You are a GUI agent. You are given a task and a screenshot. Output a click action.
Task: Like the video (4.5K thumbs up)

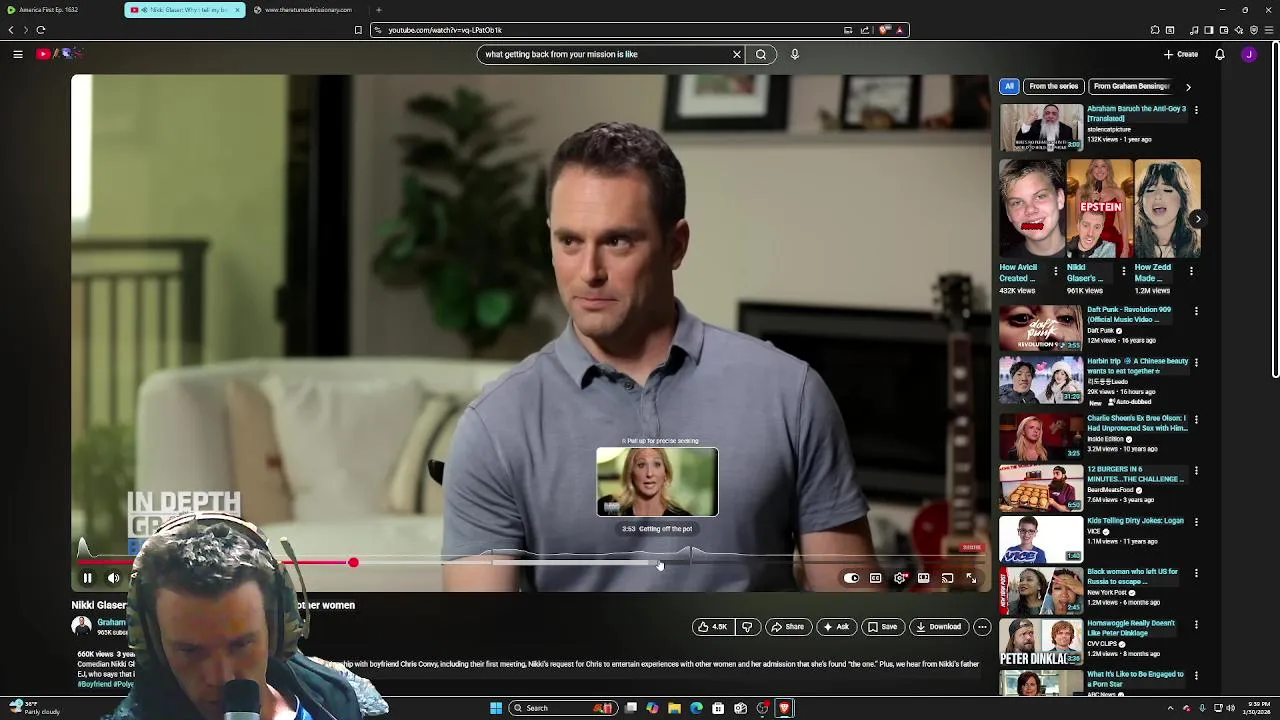click(x=712, y=627)
